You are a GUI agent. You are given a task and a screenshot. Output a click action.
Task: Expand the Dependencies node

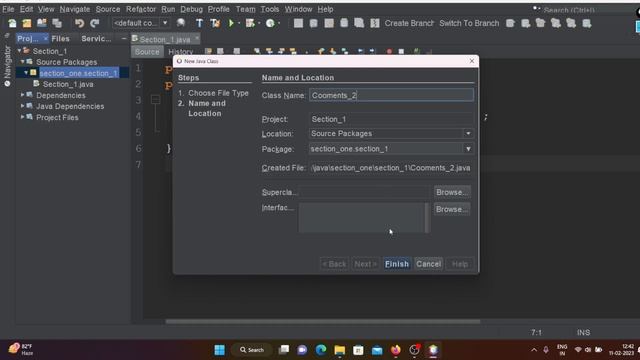pyautogui.click(x=22, y=95)
